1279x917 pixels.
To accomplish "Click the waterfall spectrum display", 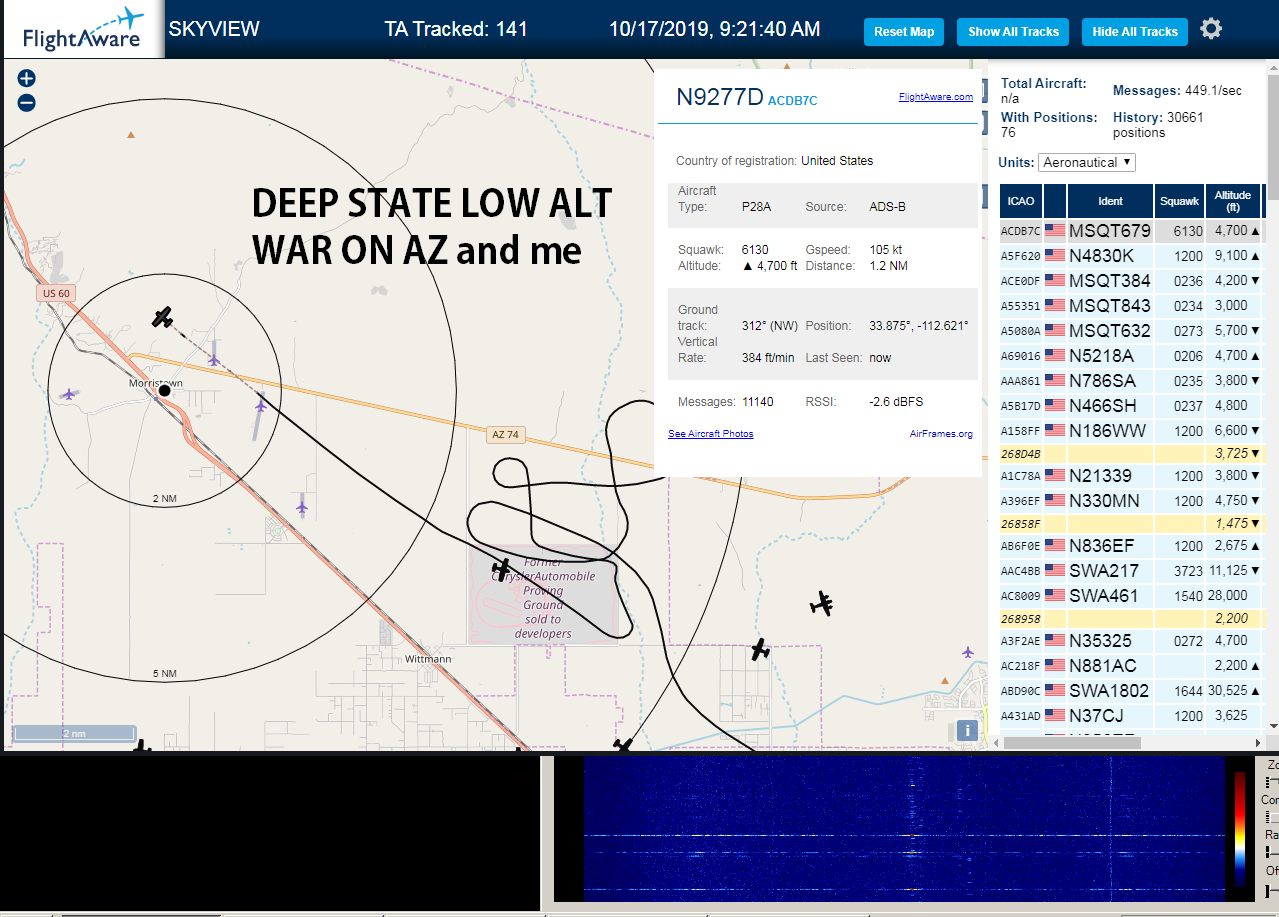I will tap(904, 829).
